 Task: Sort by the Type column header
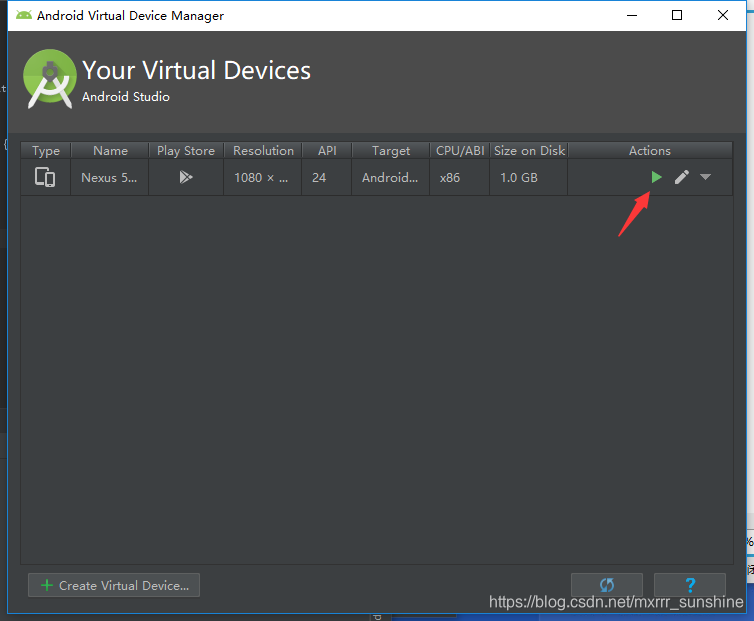46,151
